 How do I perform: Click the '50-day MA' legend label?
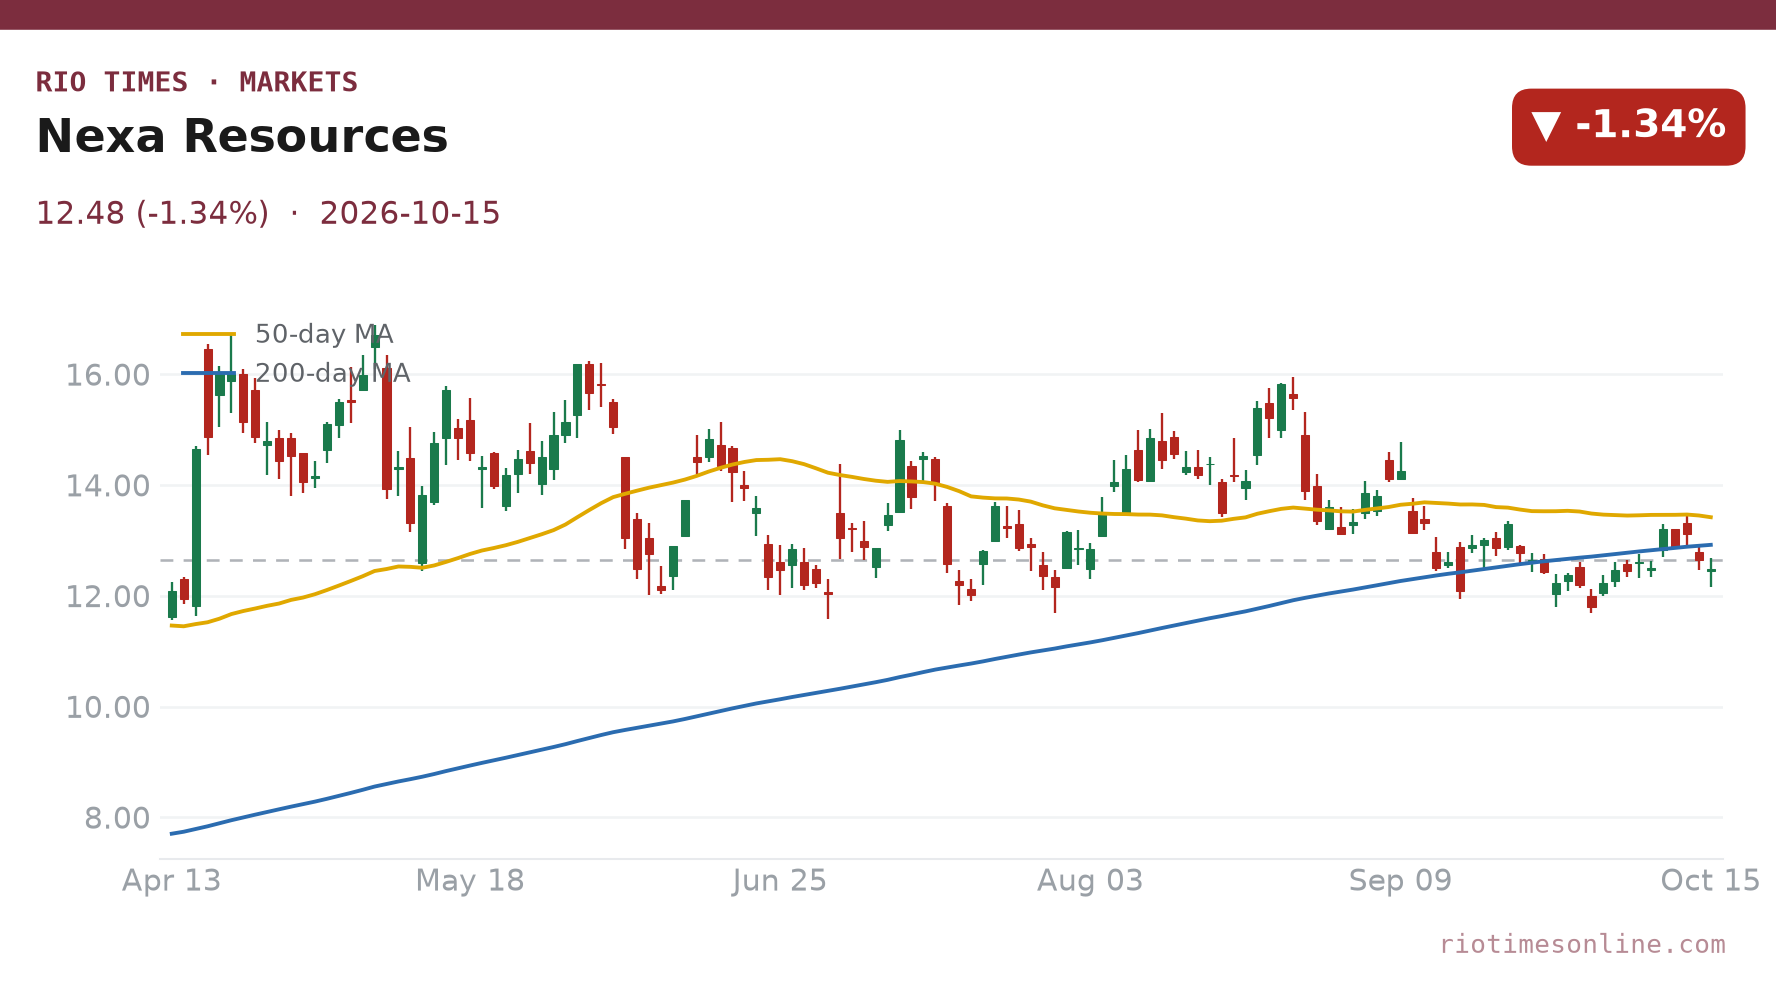(x=324, y=334)
